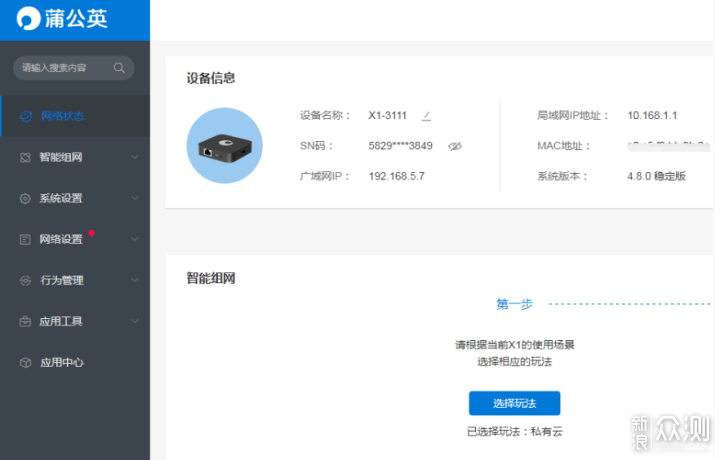The width and height of the screenshot is (720, 460).
Task: Click the 已选择玩法：私有云 text
Action: click(514, 432)
